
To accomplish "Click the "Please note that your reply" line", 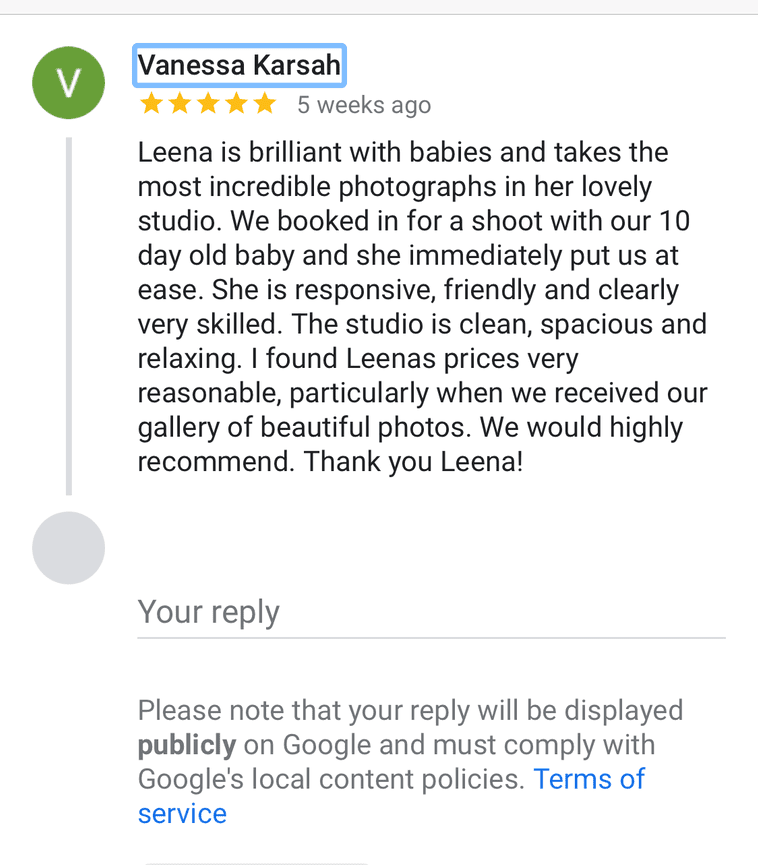I will coord(410,711).
